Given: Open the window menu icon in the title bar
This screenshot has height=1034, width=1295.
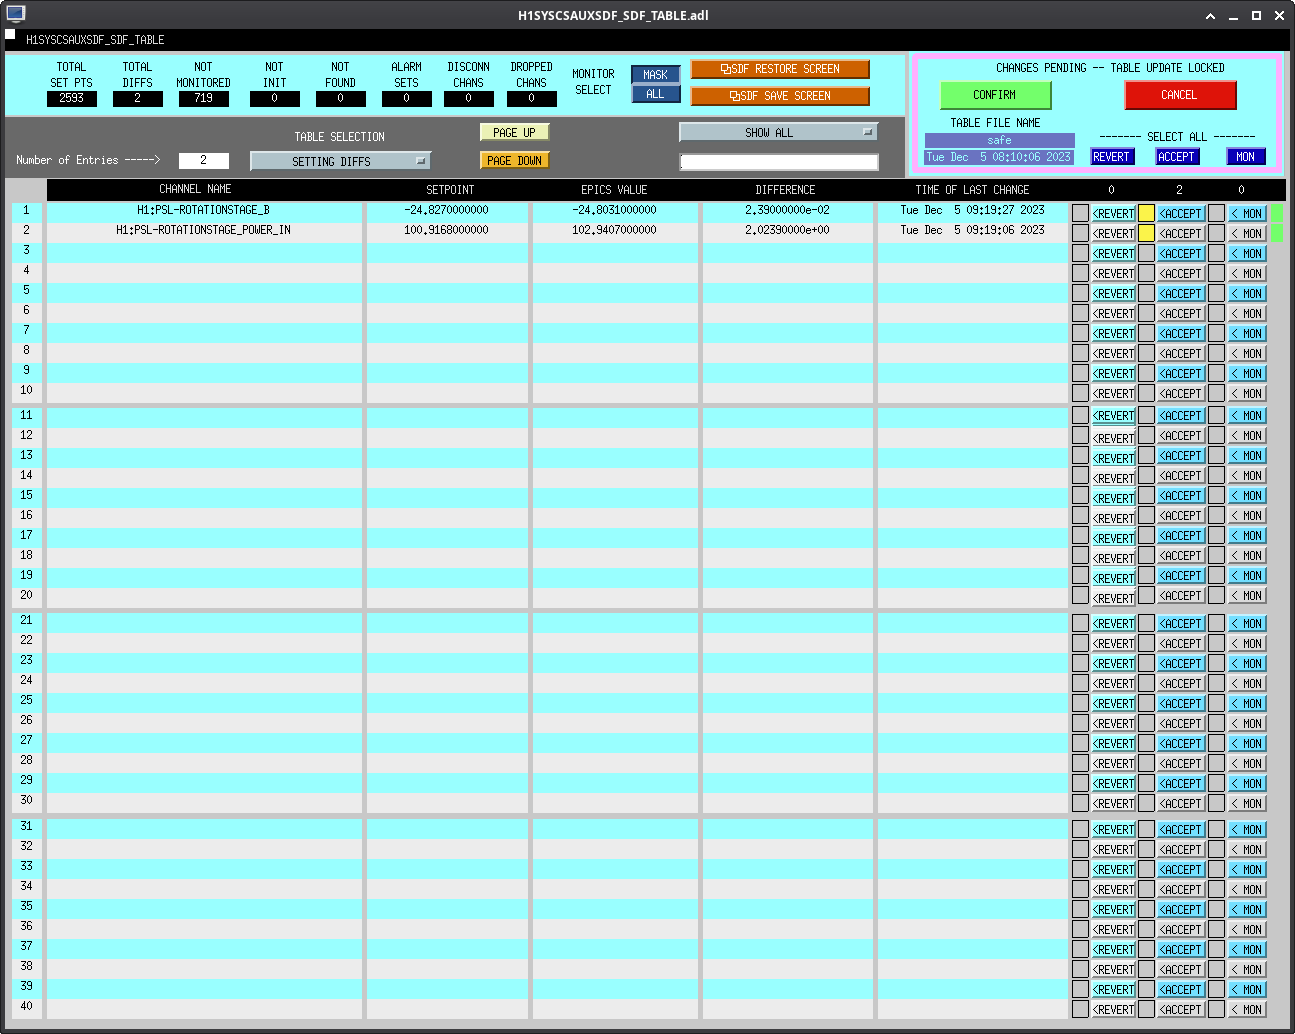Looking at the screenshot, I should 15,14.
